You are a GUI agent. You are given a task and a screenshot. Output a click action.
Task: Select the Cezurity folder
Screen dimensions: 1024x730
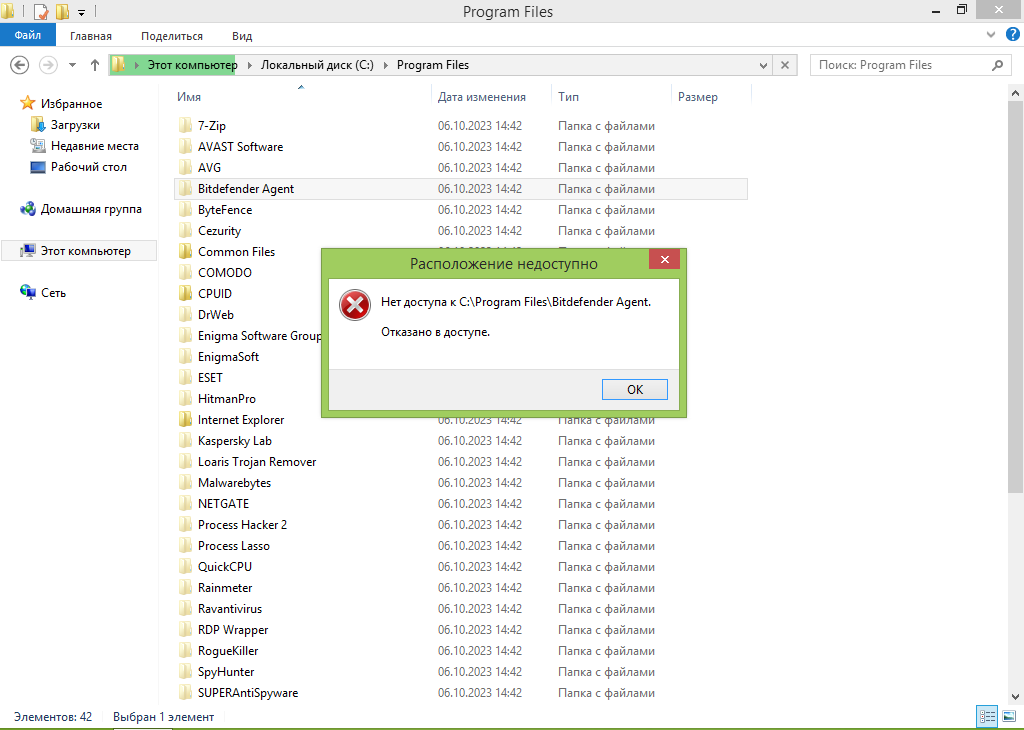click(219, 230)
